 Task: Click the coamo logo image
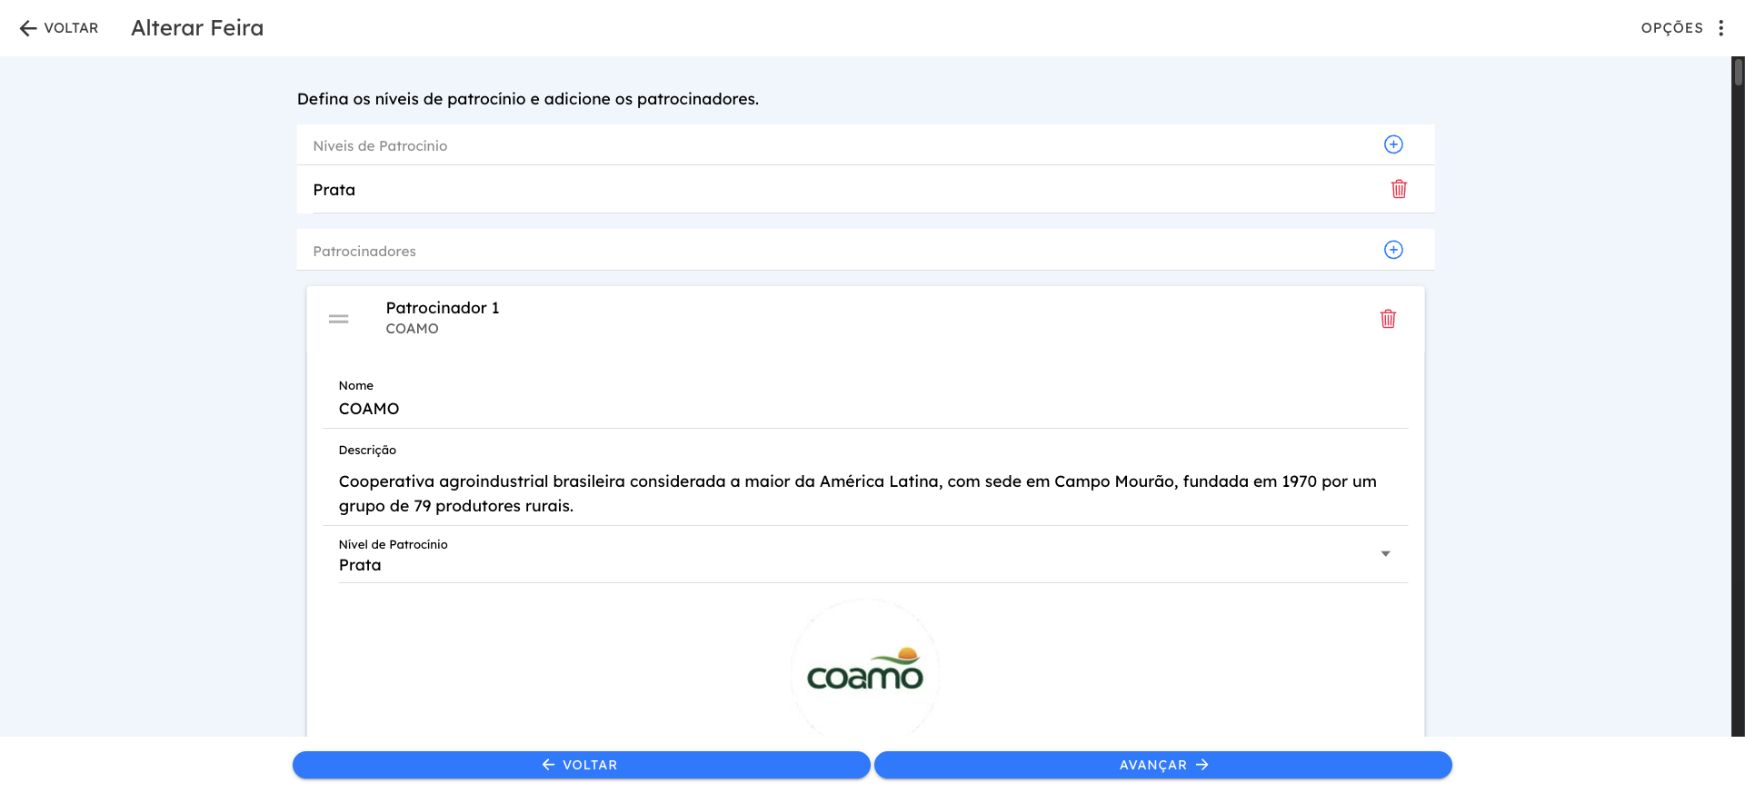[x=865, y=670]
